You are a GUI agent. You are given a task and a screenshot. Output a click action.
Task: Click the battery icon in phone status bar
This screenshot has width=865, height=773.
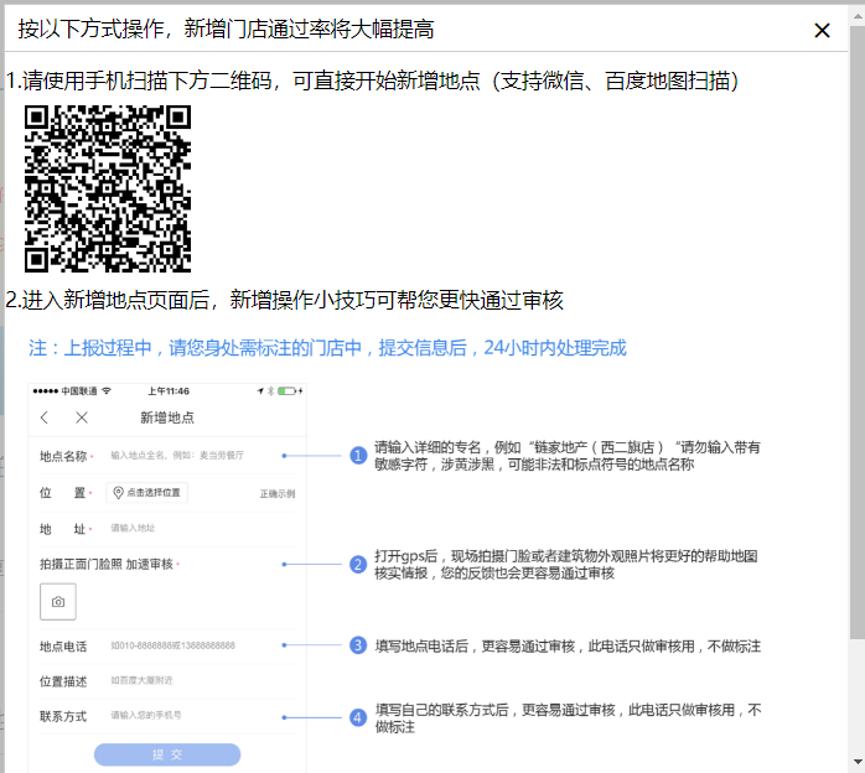pos(285,392)
